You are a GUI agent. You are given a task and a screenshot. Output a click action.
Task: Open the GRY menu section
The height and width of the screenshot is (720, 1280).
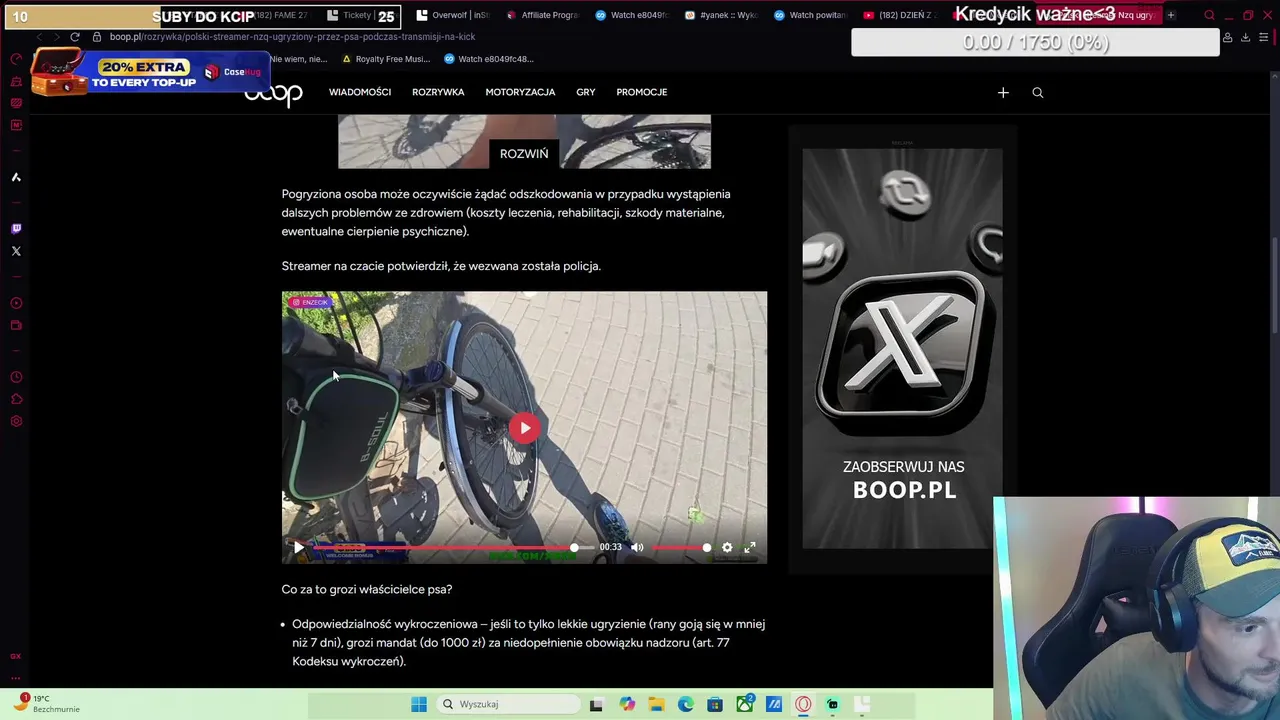tap(586, 92)
